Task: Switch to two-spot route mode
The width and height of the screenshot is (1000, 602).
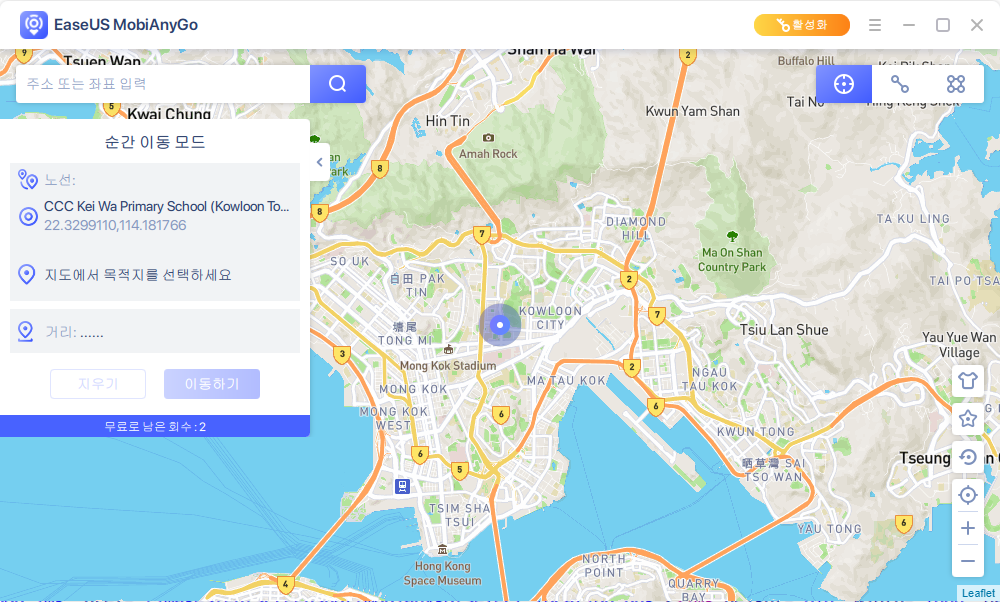Action: click(x=899, y=84)
